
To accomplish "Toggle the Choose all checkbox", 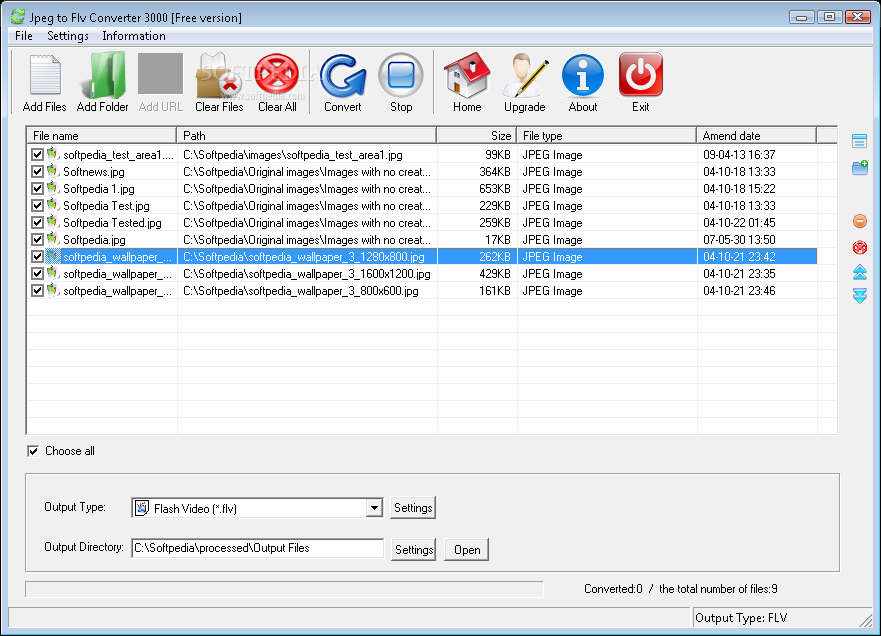I will coord(33,451).
